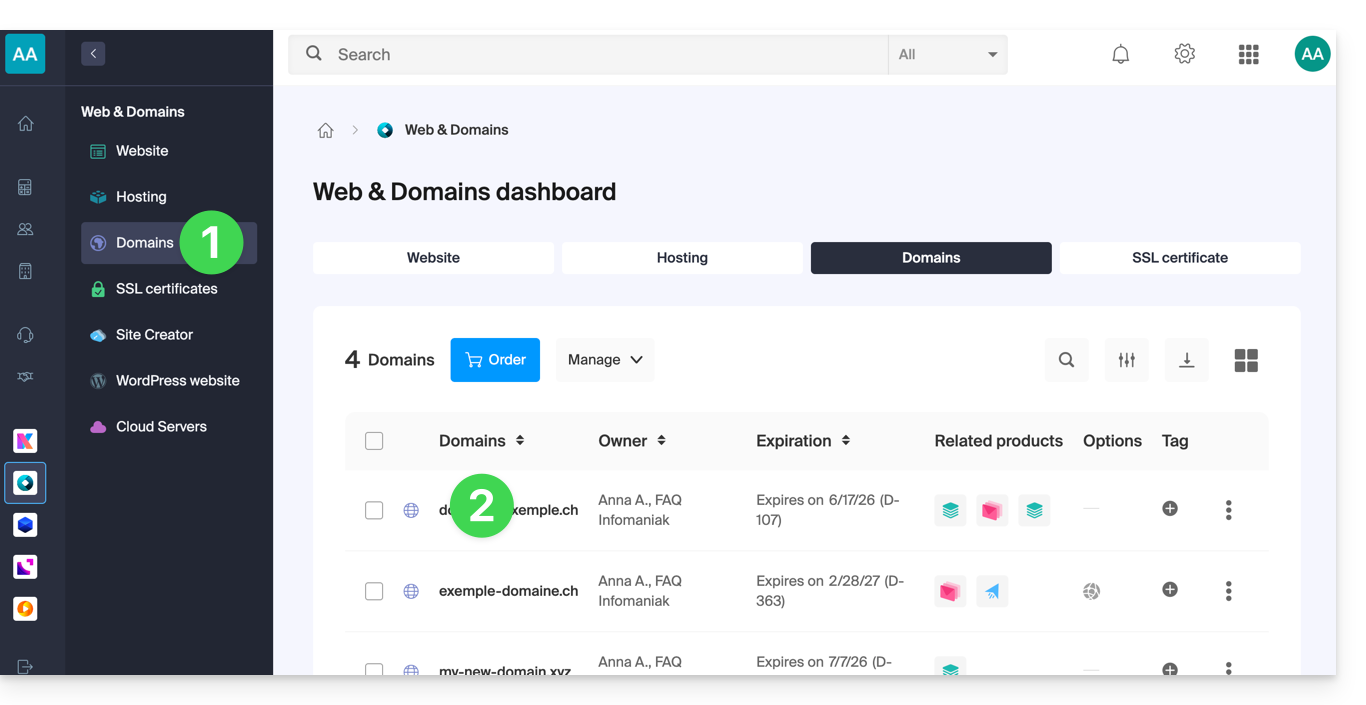Click the domain list search magnifier icon
1366x705 pixels.
[1066, 360]
